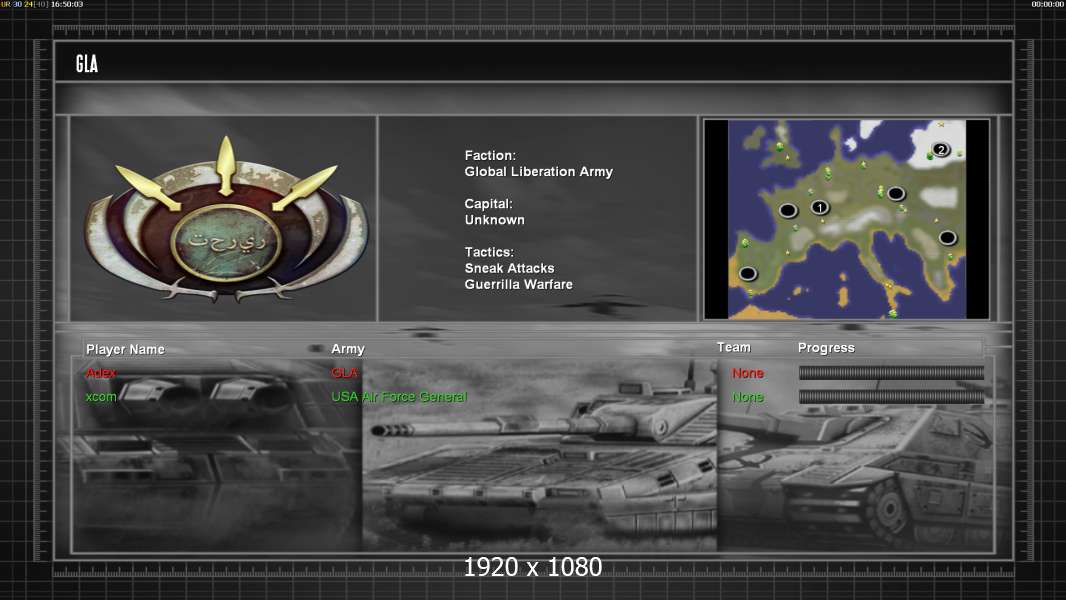Click the 'Unknown' capital text
Viewport: 1066px width, 600px height.
coord(494,220)
